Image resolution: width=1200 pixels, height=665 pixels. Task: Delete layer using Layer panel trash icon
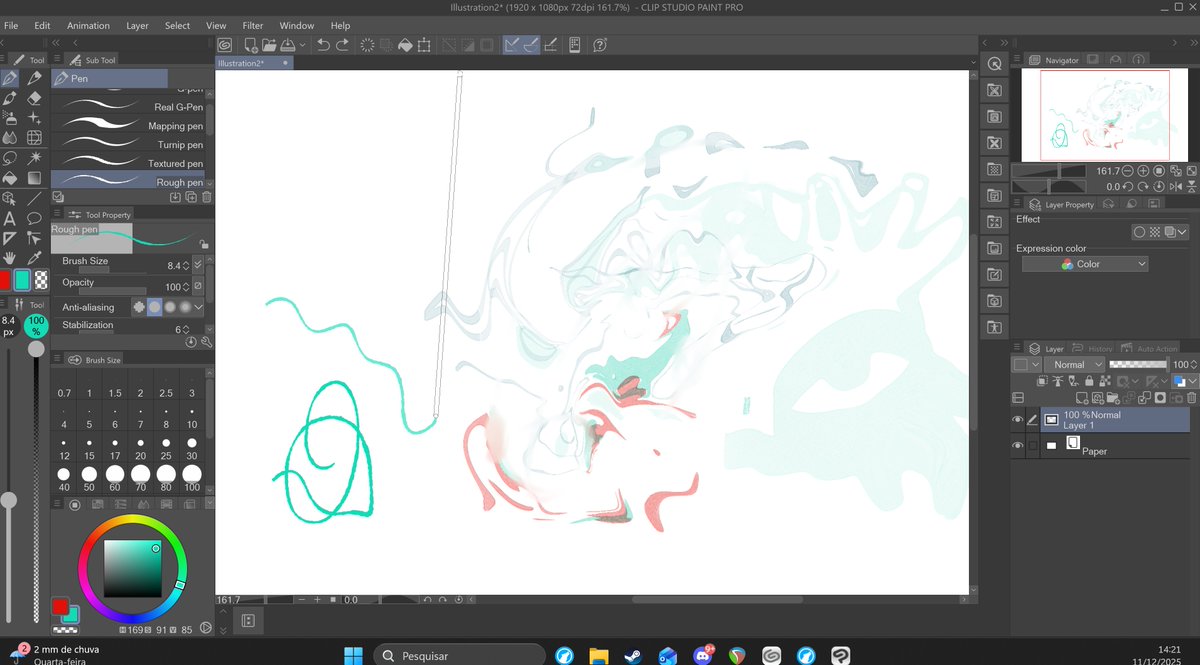pyautogui.click(x=1190, y=397)
